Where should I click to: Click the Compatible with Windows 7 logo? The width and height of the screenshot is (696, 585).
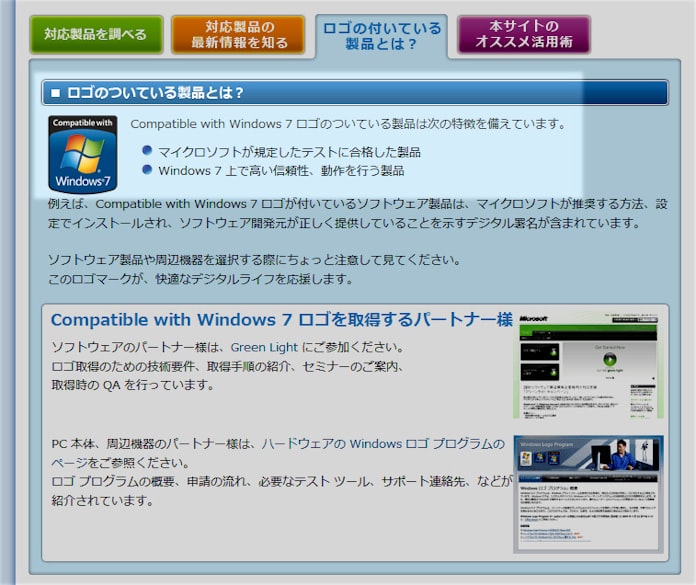(82, 154)
